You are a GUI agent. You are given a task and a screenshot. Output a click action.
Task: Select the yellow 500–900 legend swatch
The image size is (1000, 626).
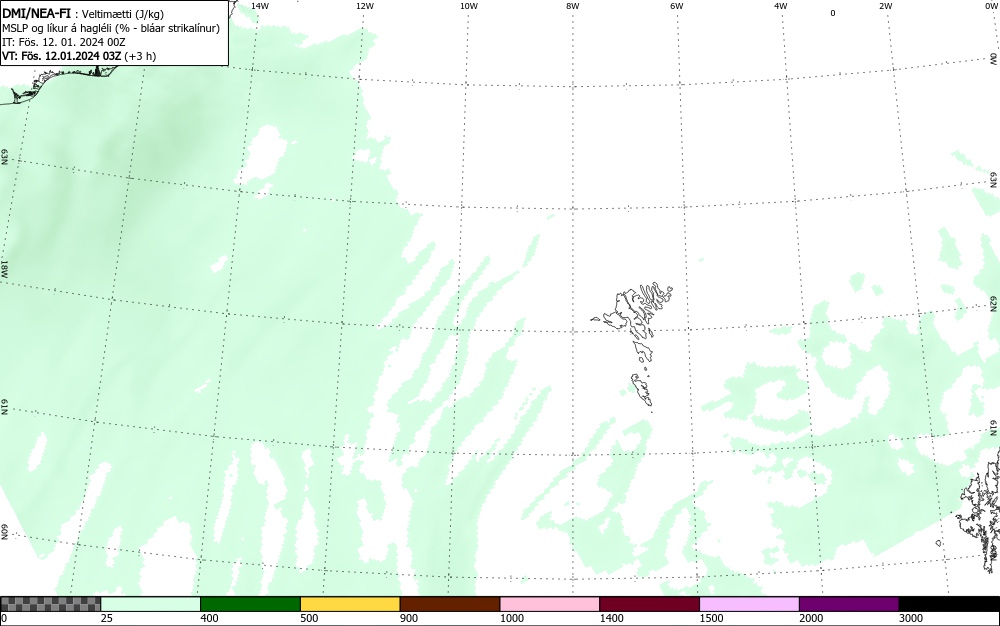350,604
